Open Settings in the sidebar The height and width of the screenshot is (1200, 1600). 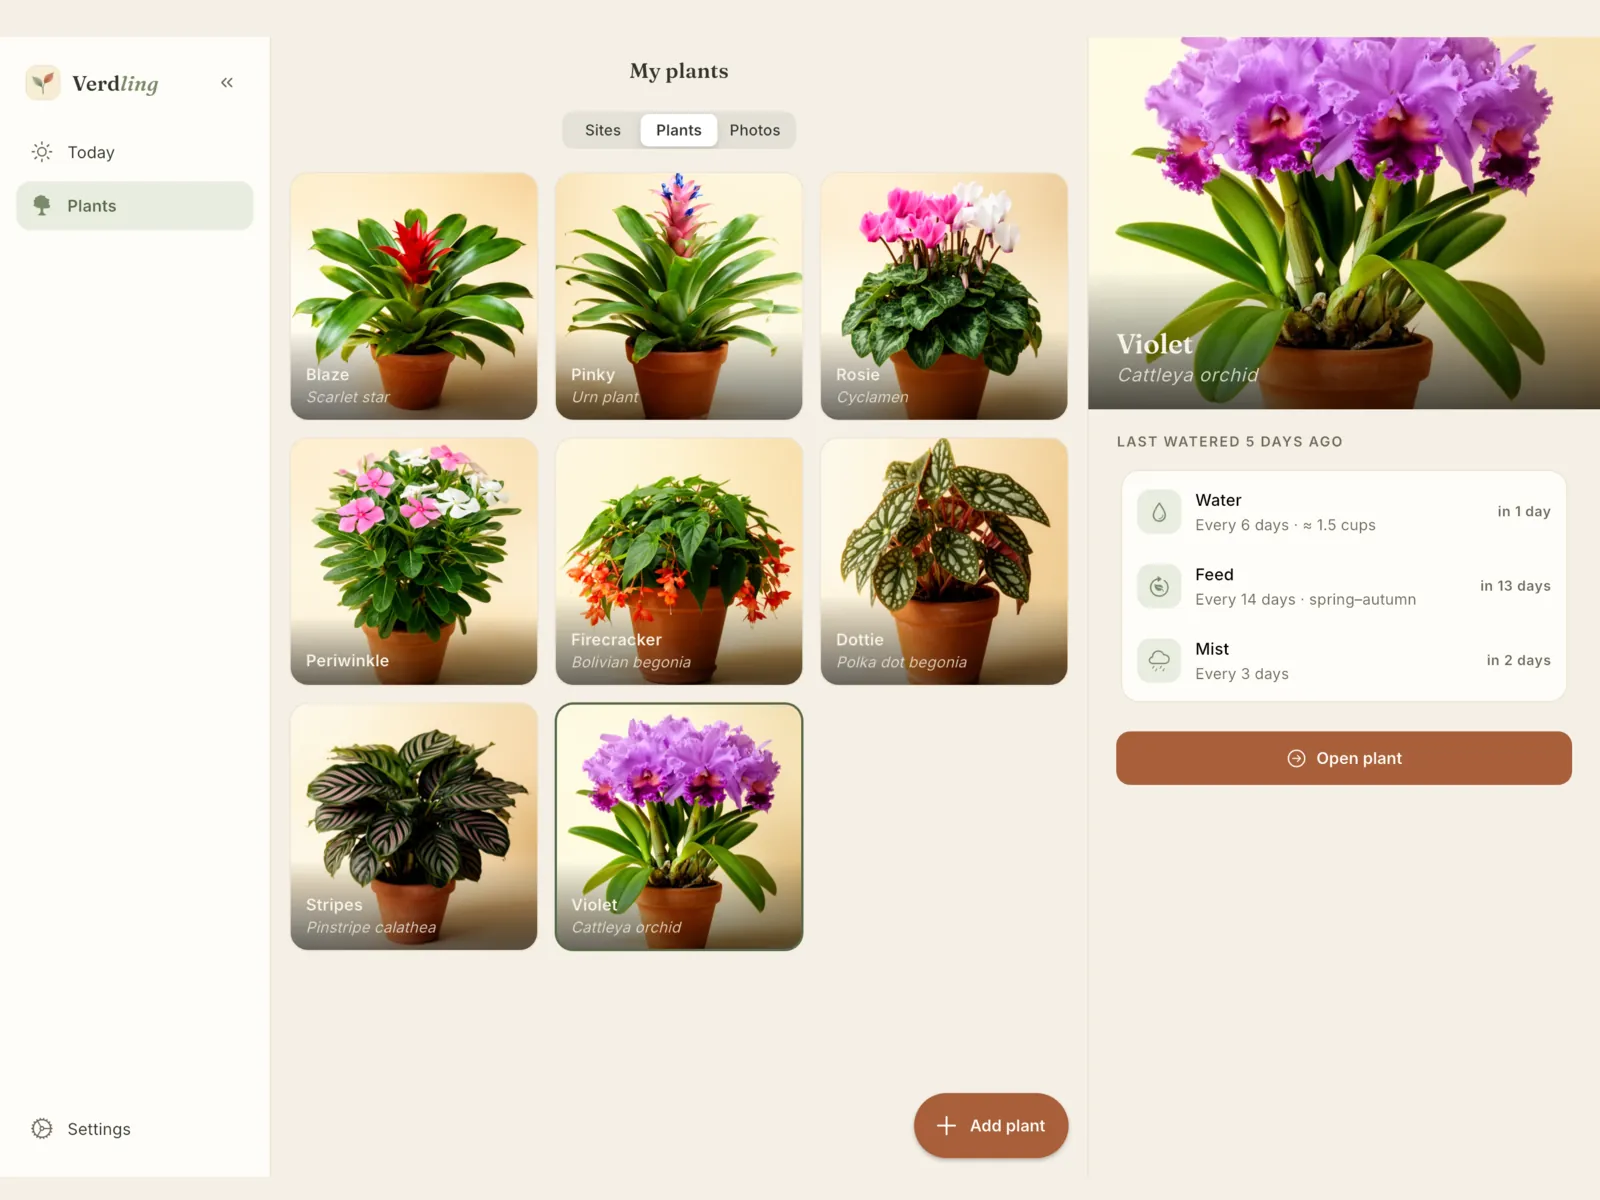click(135, 1128)
